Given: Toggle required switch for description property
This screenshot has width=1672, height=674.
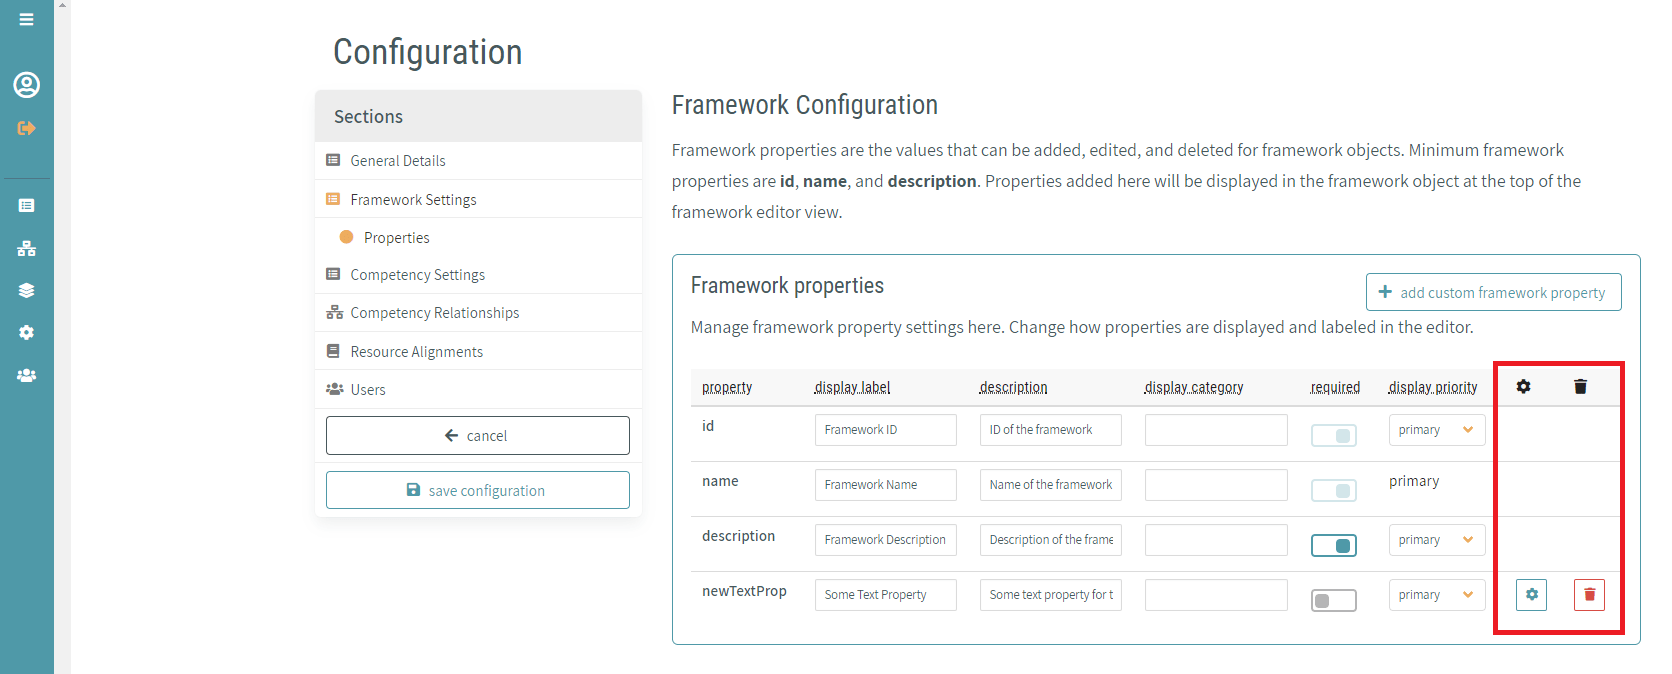Looking at the screenshot, I should (1334, 545).
